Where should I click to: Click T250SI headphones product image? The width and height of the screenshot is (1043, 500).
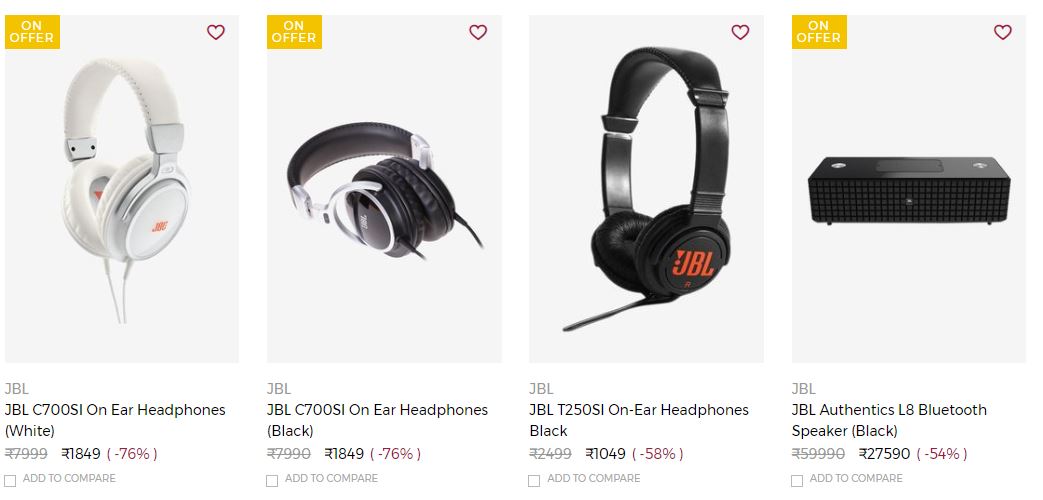[646, 189]
